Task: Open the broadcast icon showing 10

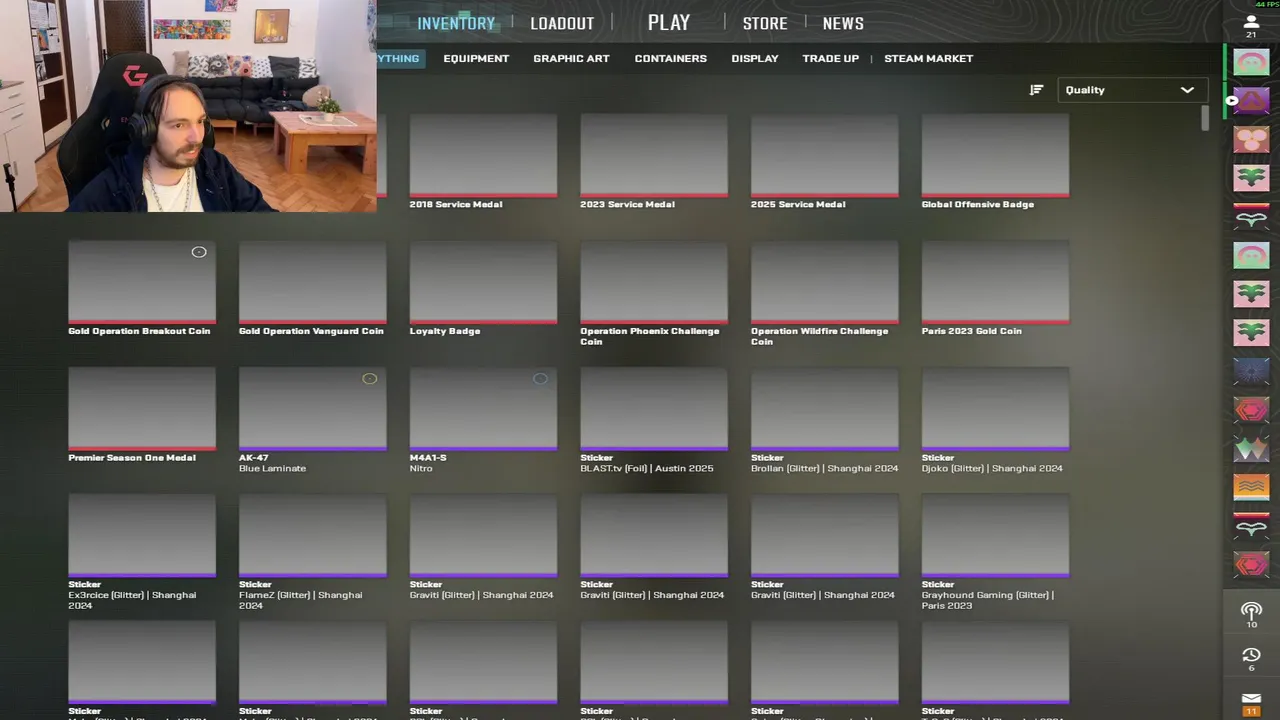Action: point(1251,610)
